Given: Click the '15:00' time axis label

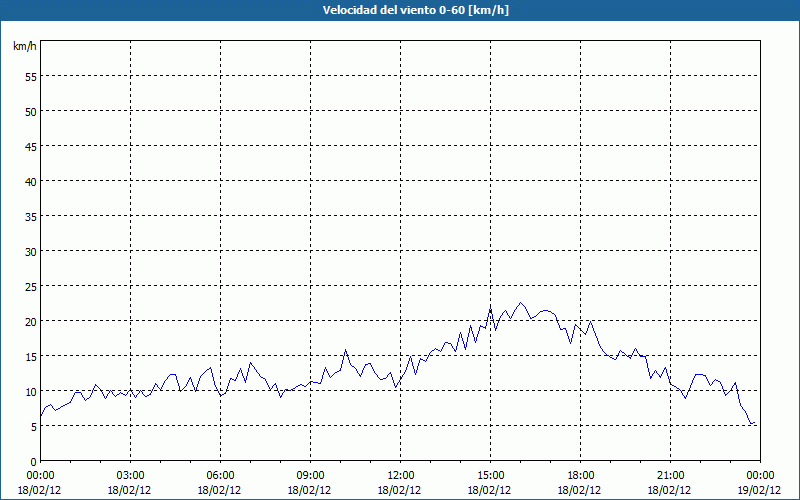Looking at the screenshot, I should (x=490, y=476).
